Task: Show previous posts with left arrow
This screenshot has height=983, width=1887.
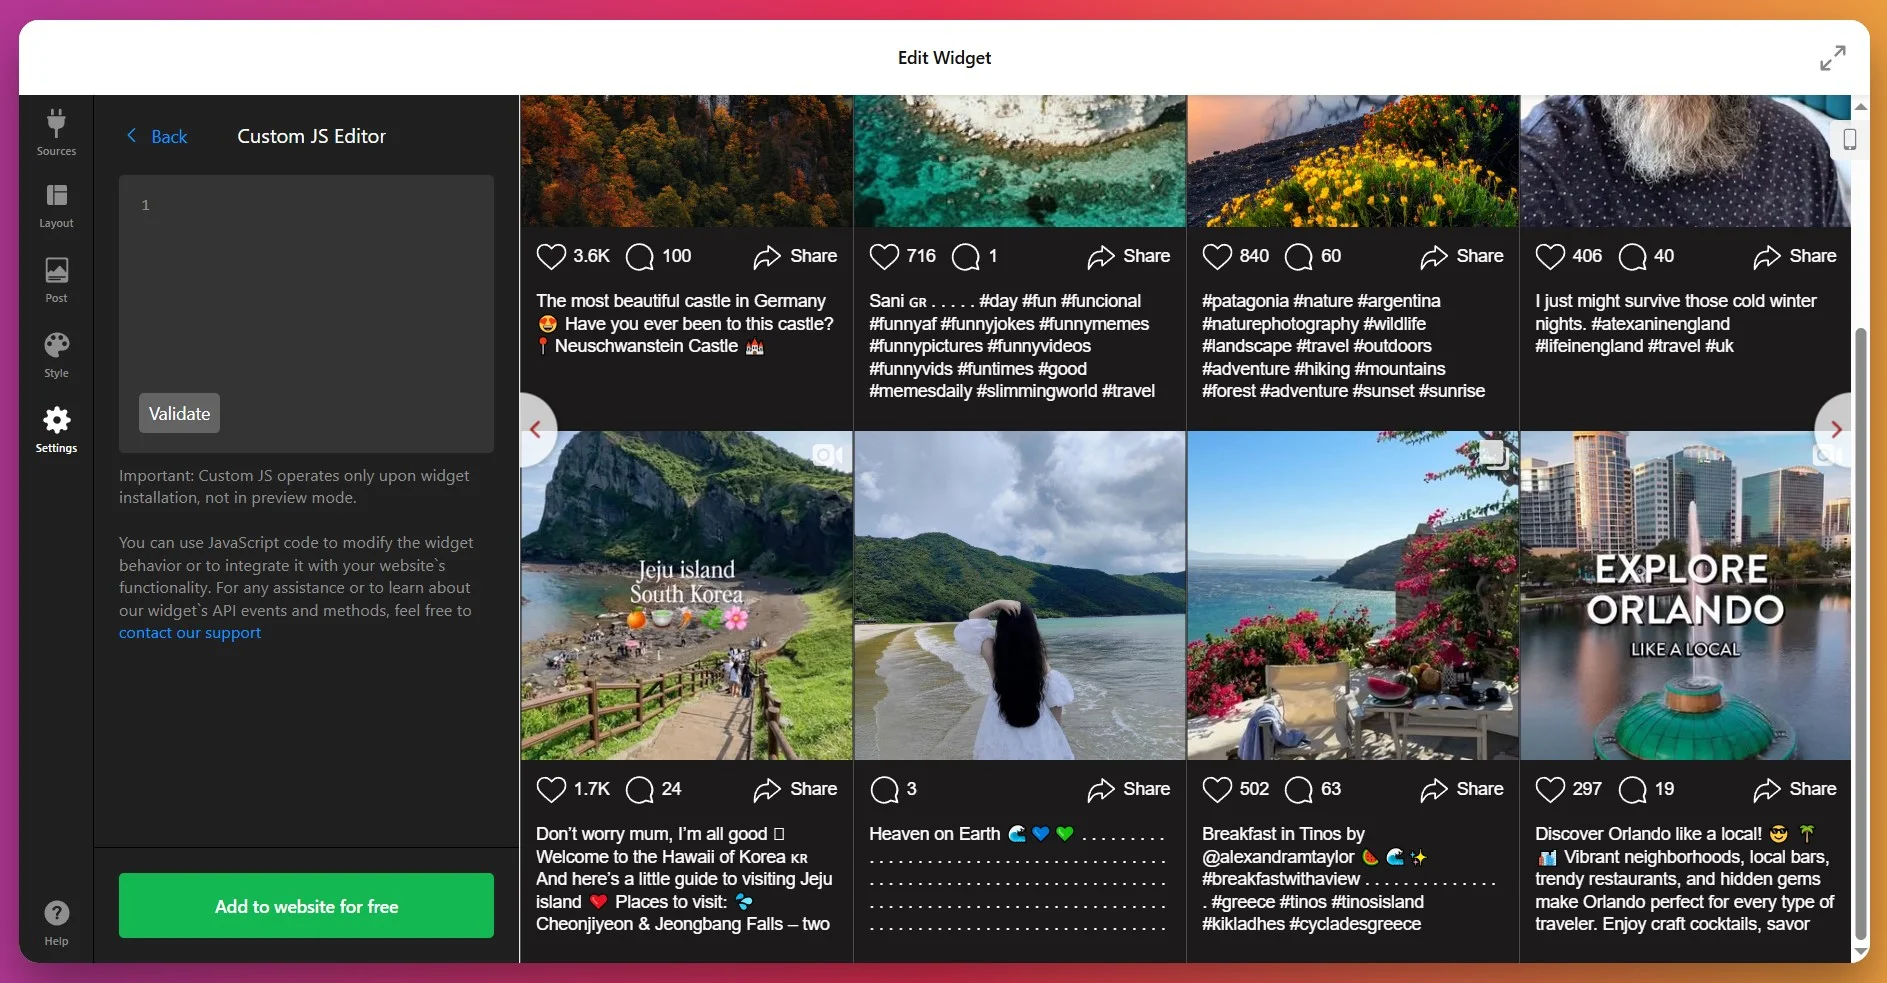Action: (x=536, y=430)
